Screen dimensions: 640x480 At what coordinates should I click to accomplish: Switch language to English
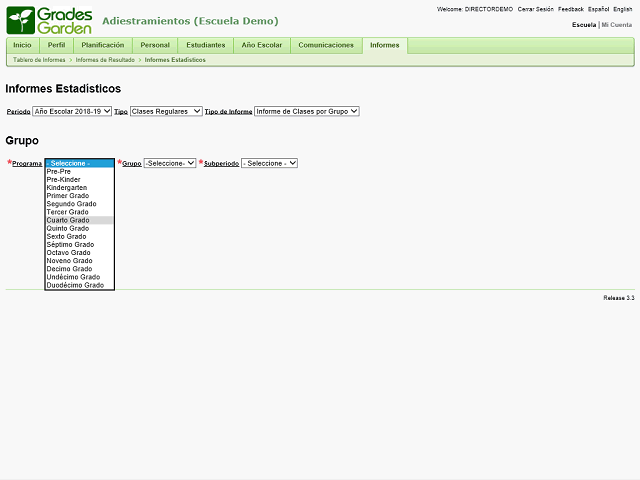[622, 9]
